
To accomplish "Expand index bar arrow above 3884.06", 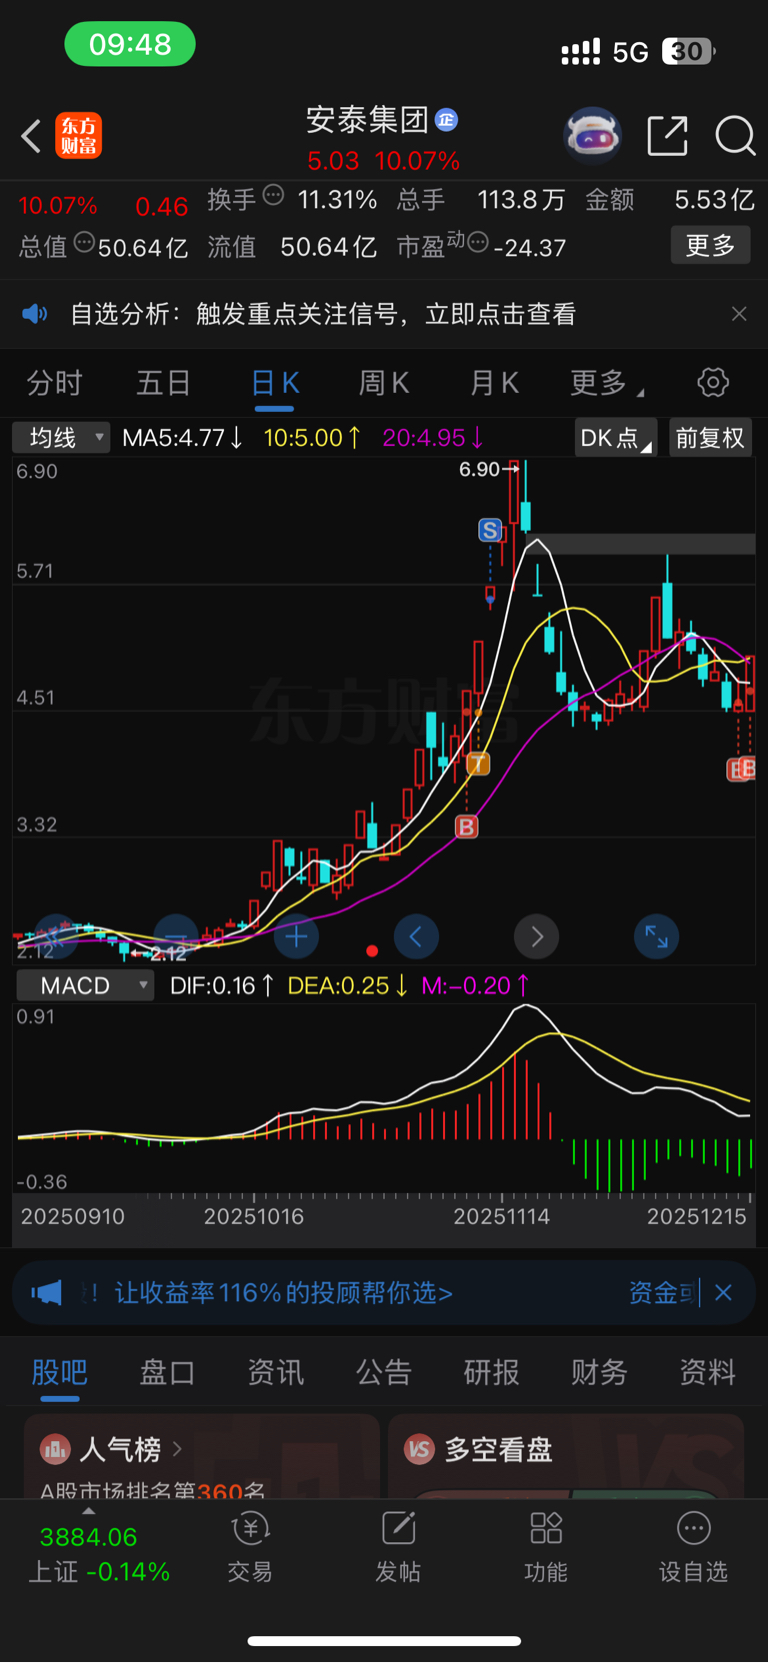I will [x=89, y=1511].
